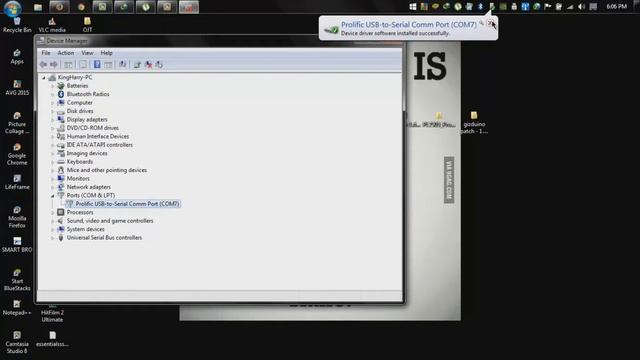Click the Disable device toolbar icon
The image size is (640, 360).
coord(159,64)
